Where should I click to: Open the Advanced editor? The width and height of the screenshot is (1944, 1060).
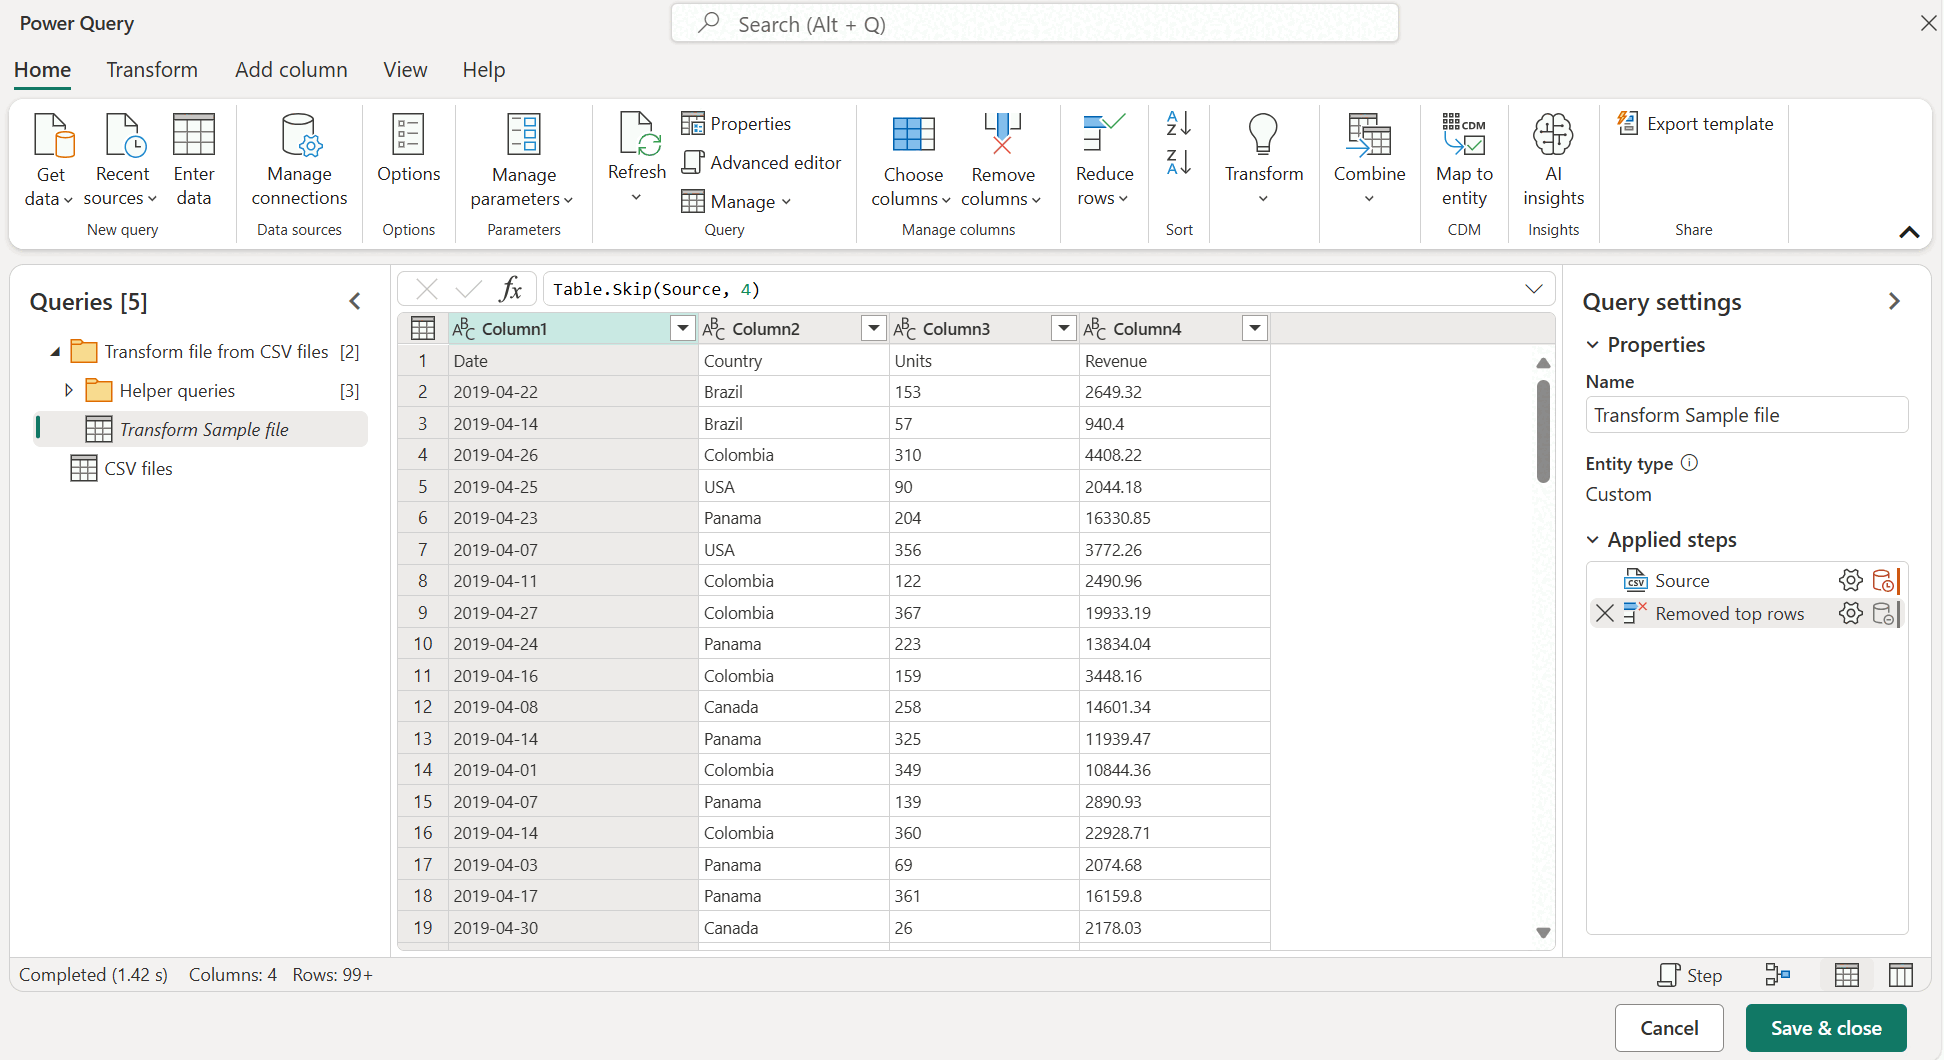pyautogui.click(x=761, y=162)
